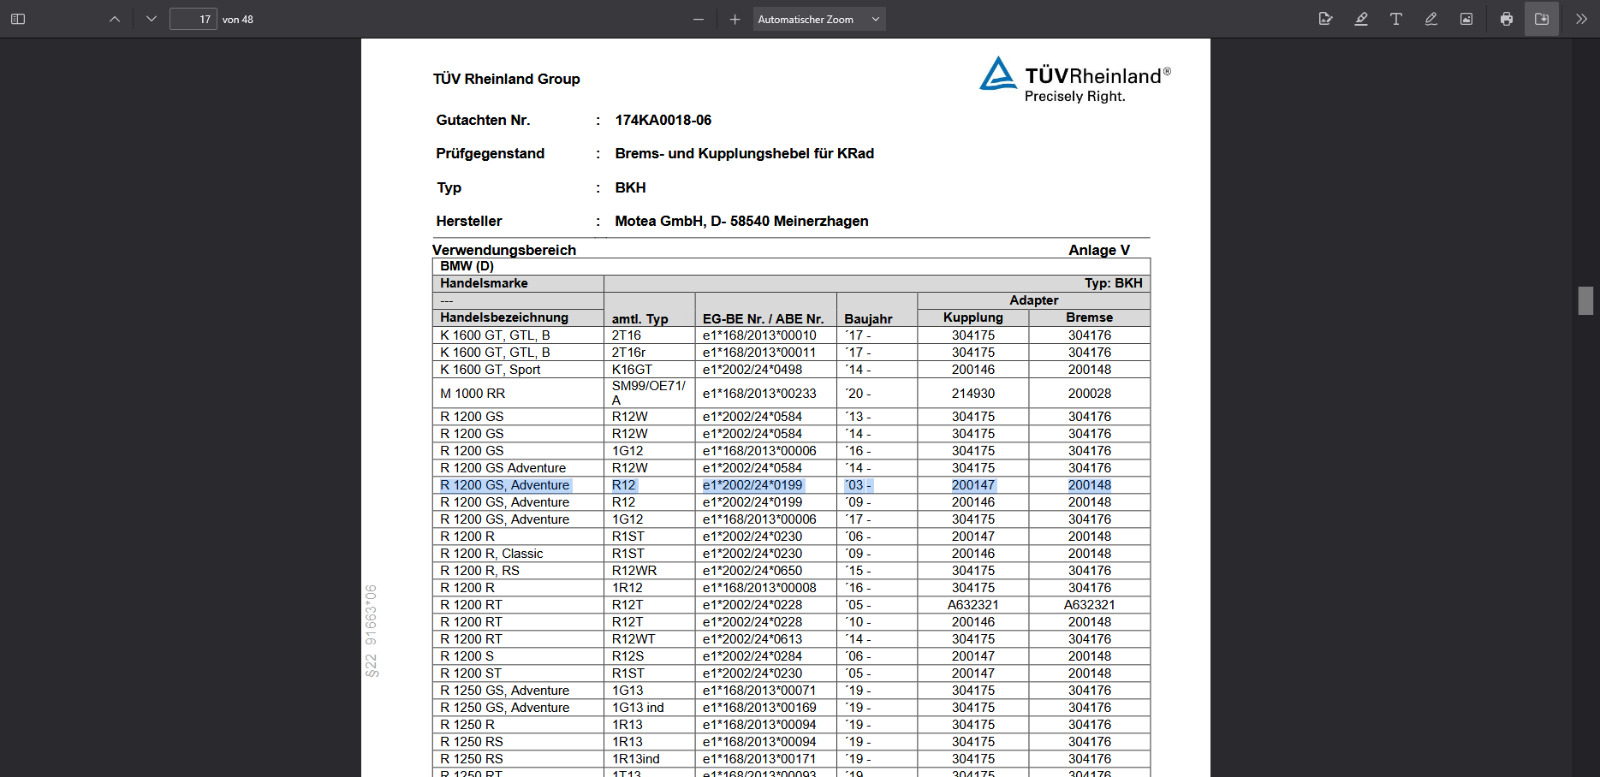Screen dimensions: 1600x777
Task: Print the document via printer icon
Action: [1506, 19]
